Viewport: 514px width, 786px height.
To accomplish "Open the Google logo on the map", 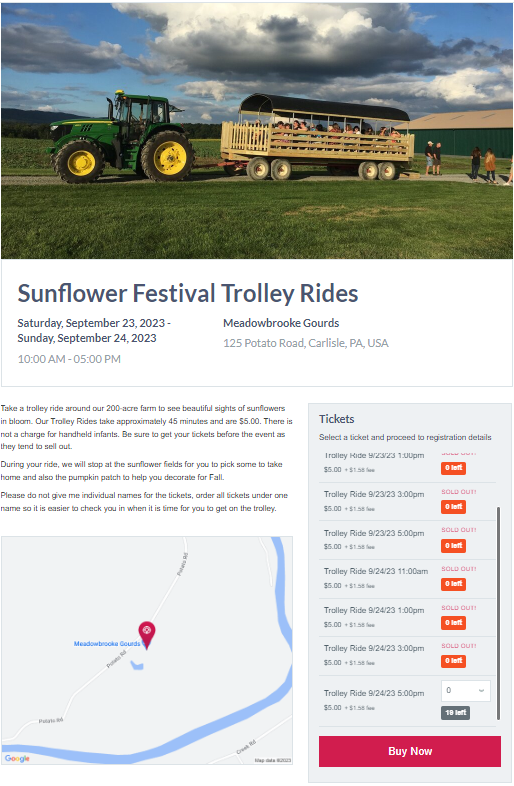I will [17, 758].
